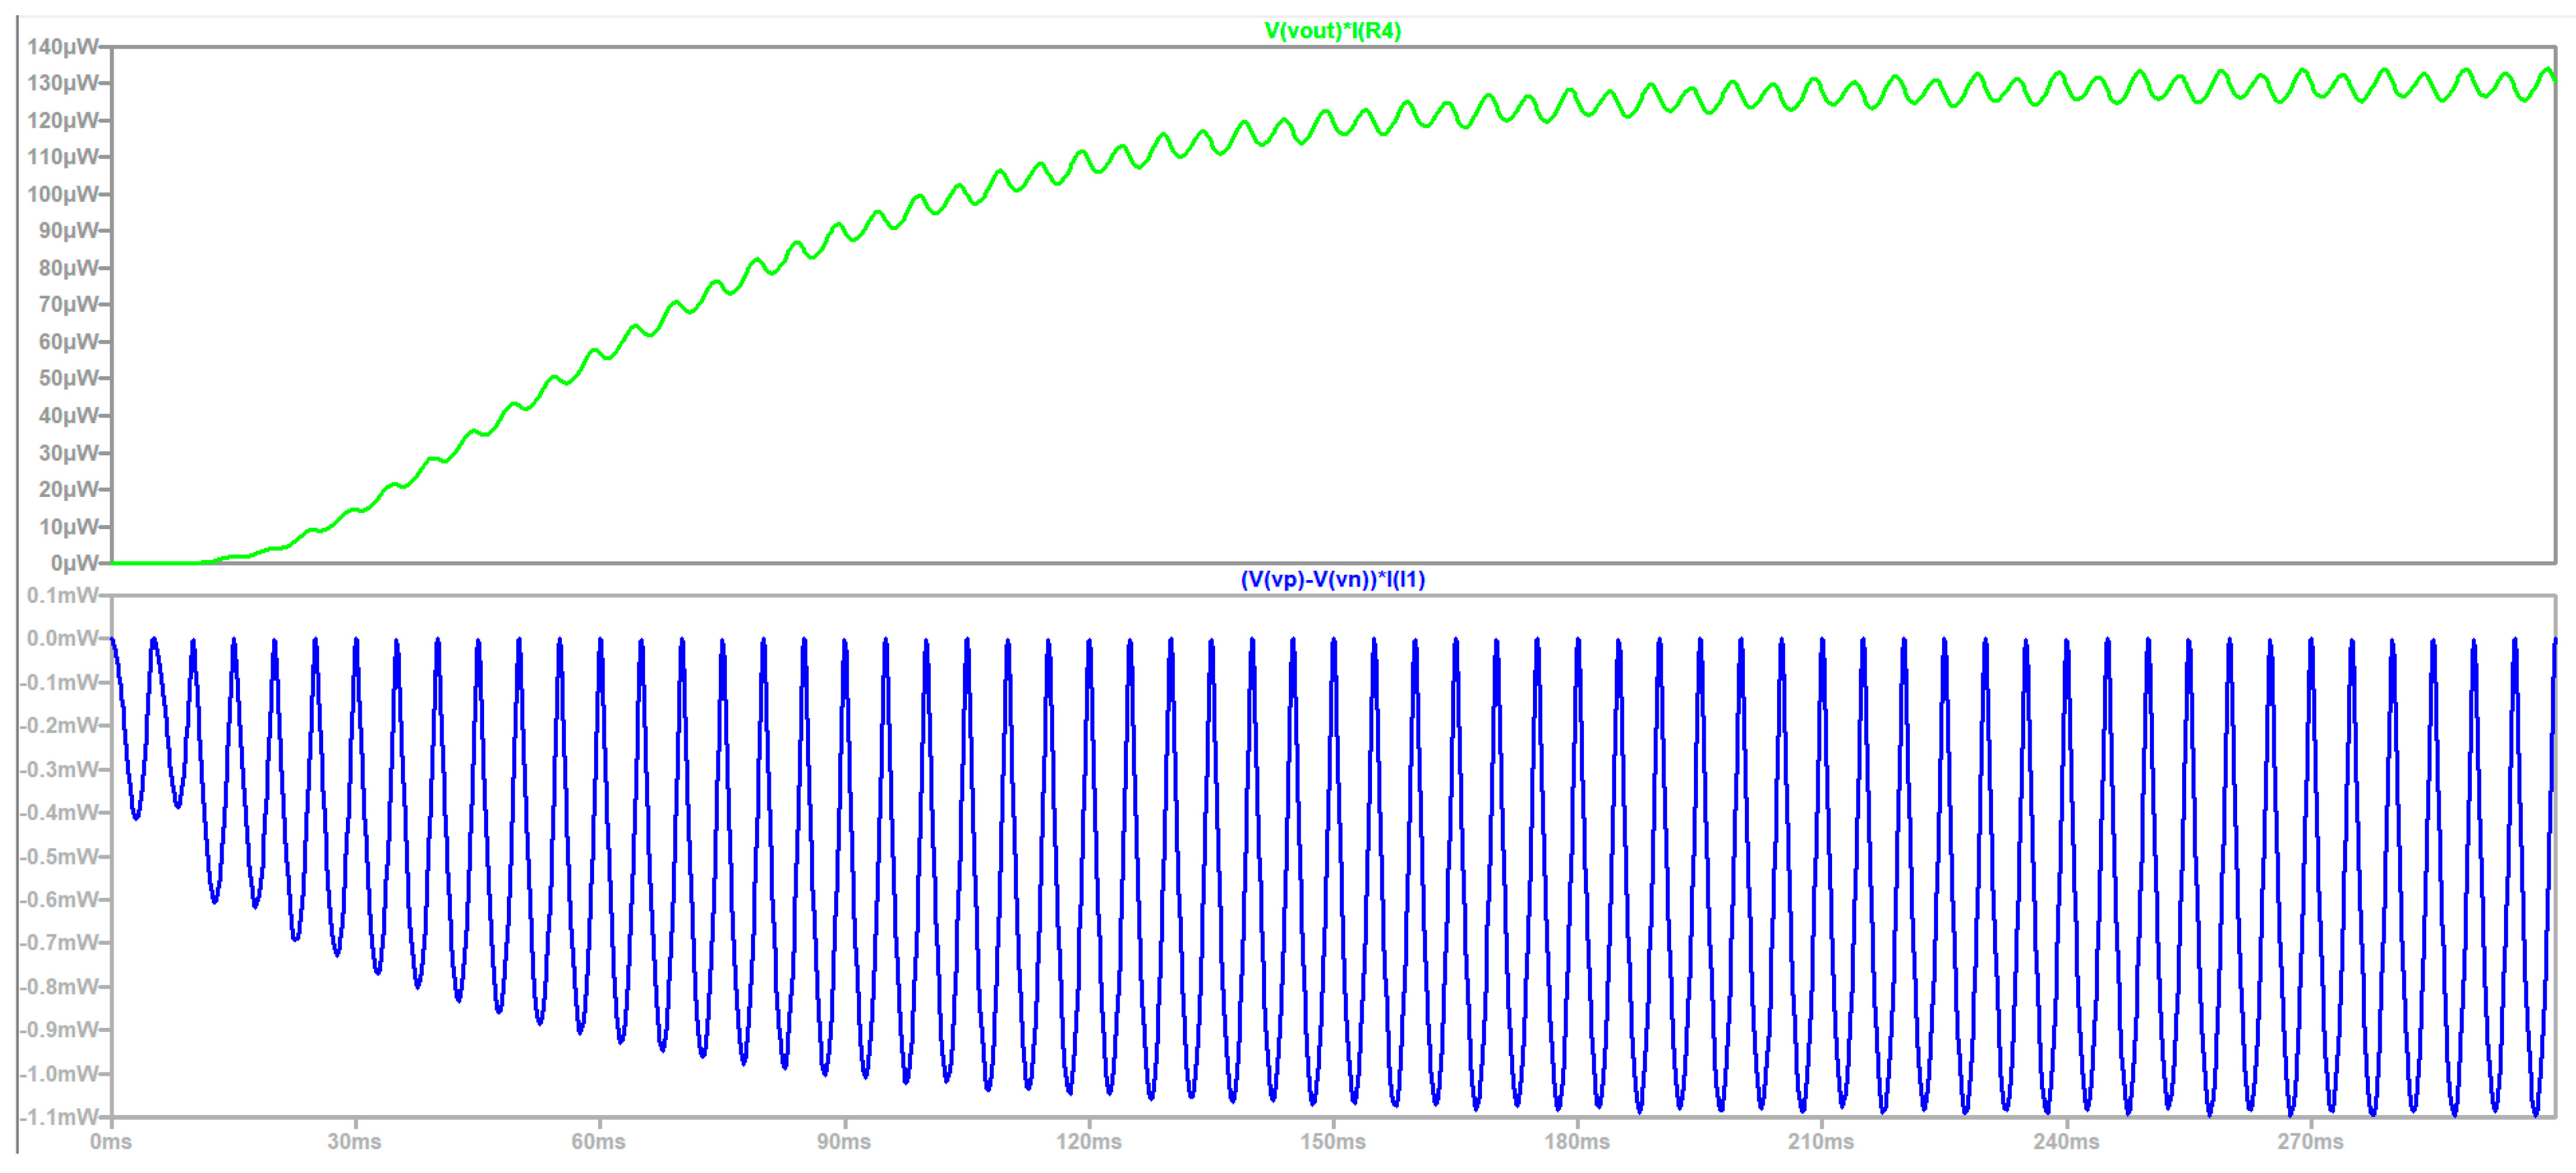This screenshot has height=1173, width=2576.
Task: Click the blue (V(vp)-V(vn))*I(I1) trace label
Action: click(1332, 580)
